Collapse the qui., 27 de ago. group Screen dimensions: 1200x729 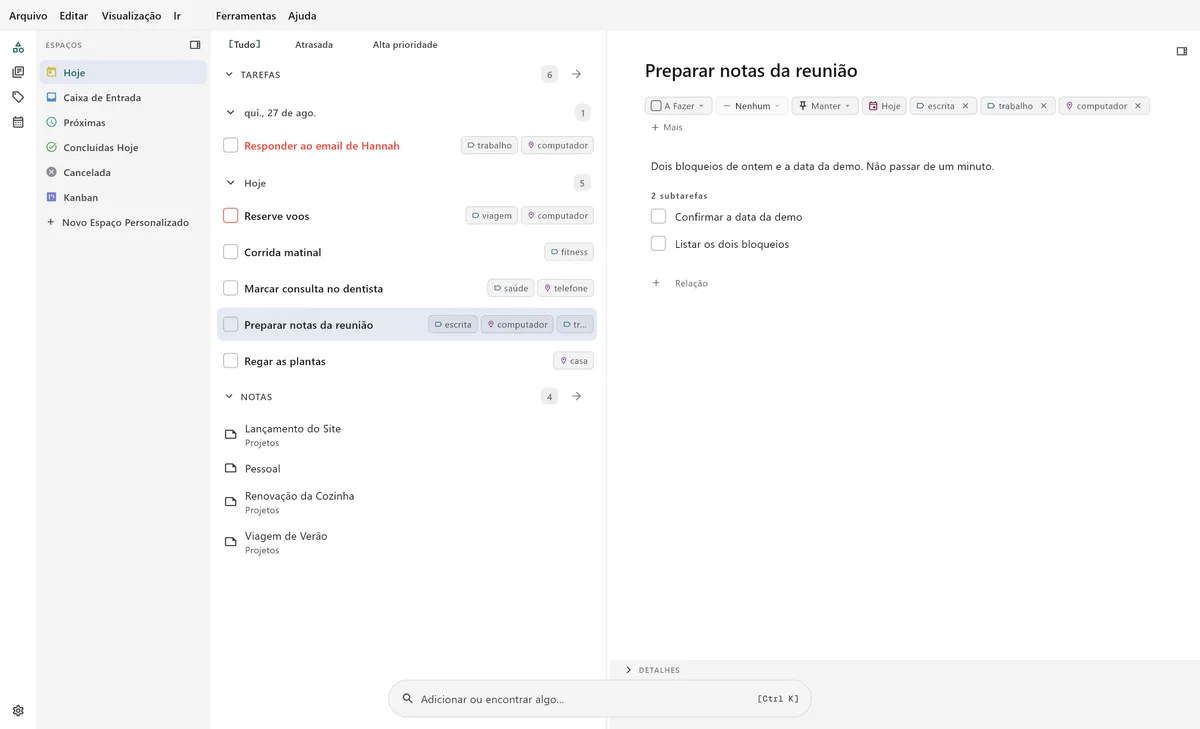click(229, 113)
